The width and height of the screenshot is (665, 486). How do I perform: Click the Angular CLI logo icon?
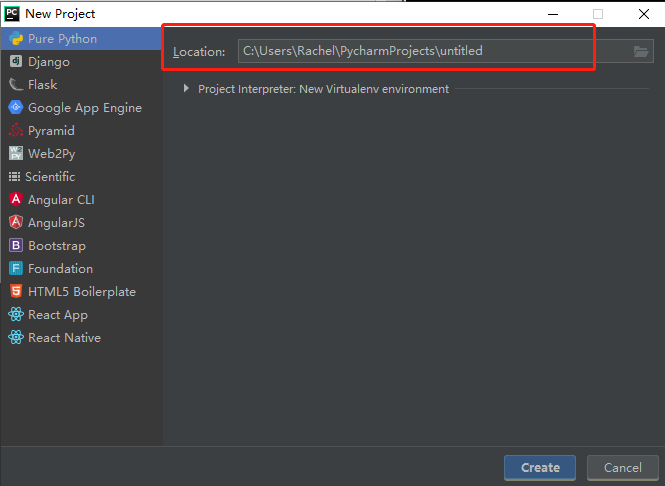click(x=16, y=199)
